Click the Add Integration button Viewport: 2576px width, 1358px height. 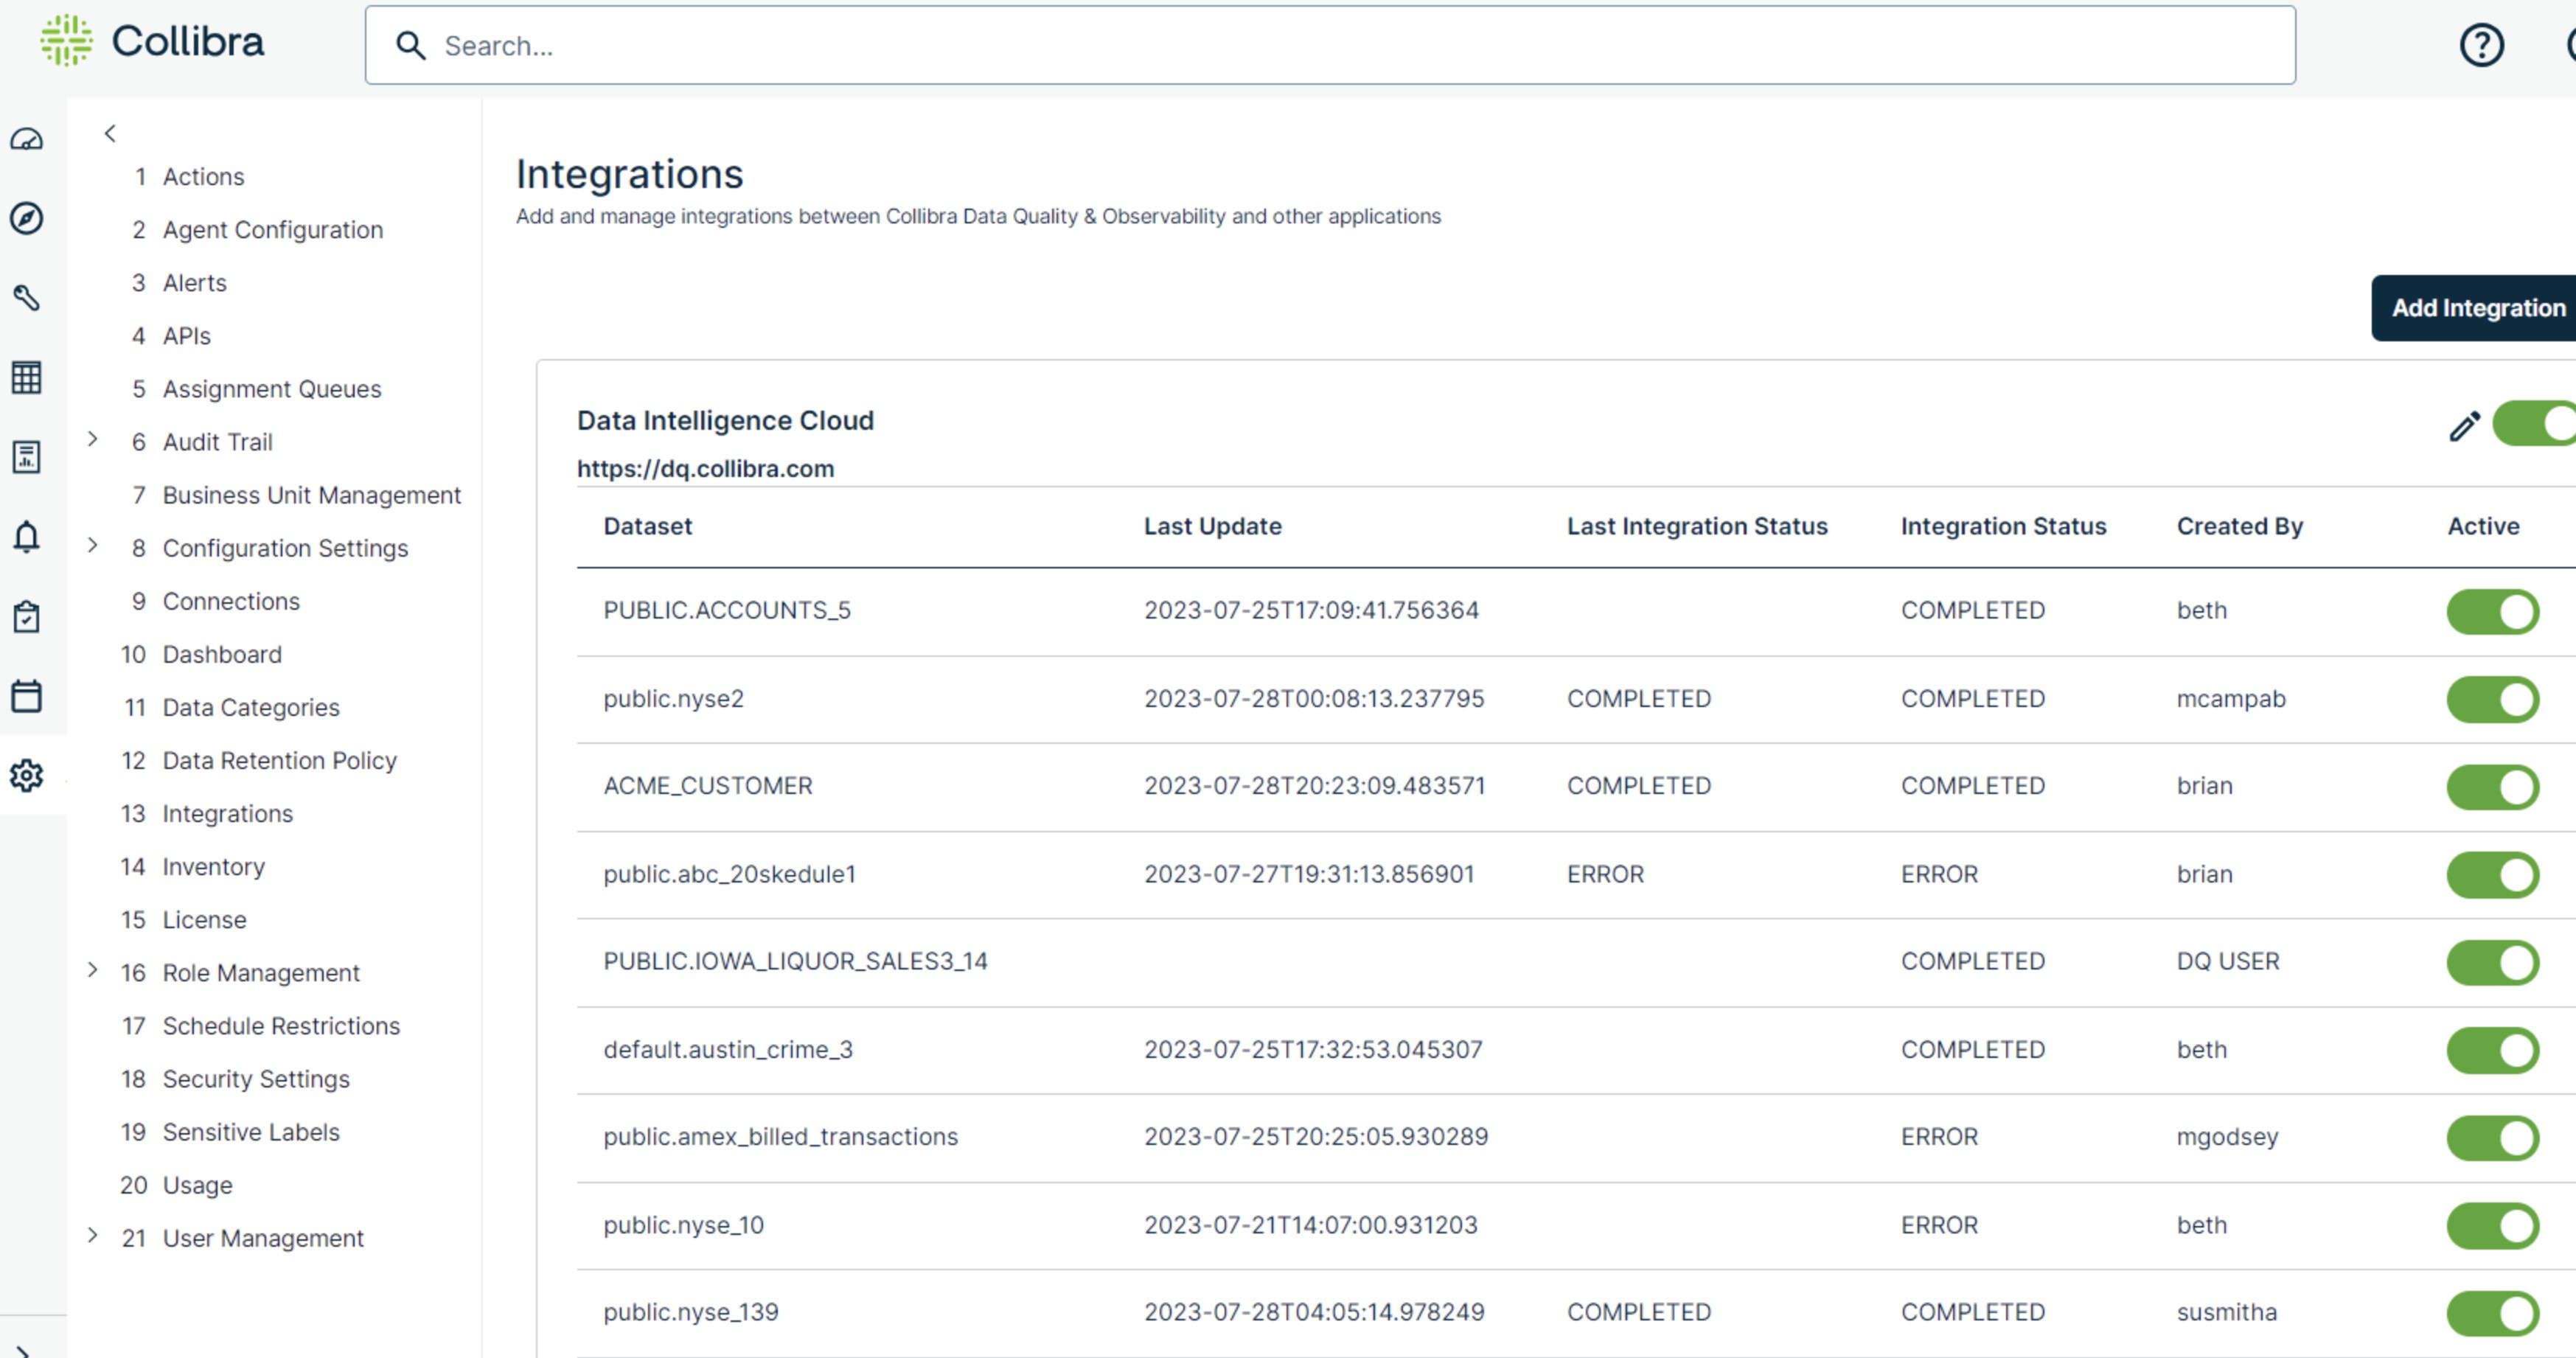tap(2476, 308)
